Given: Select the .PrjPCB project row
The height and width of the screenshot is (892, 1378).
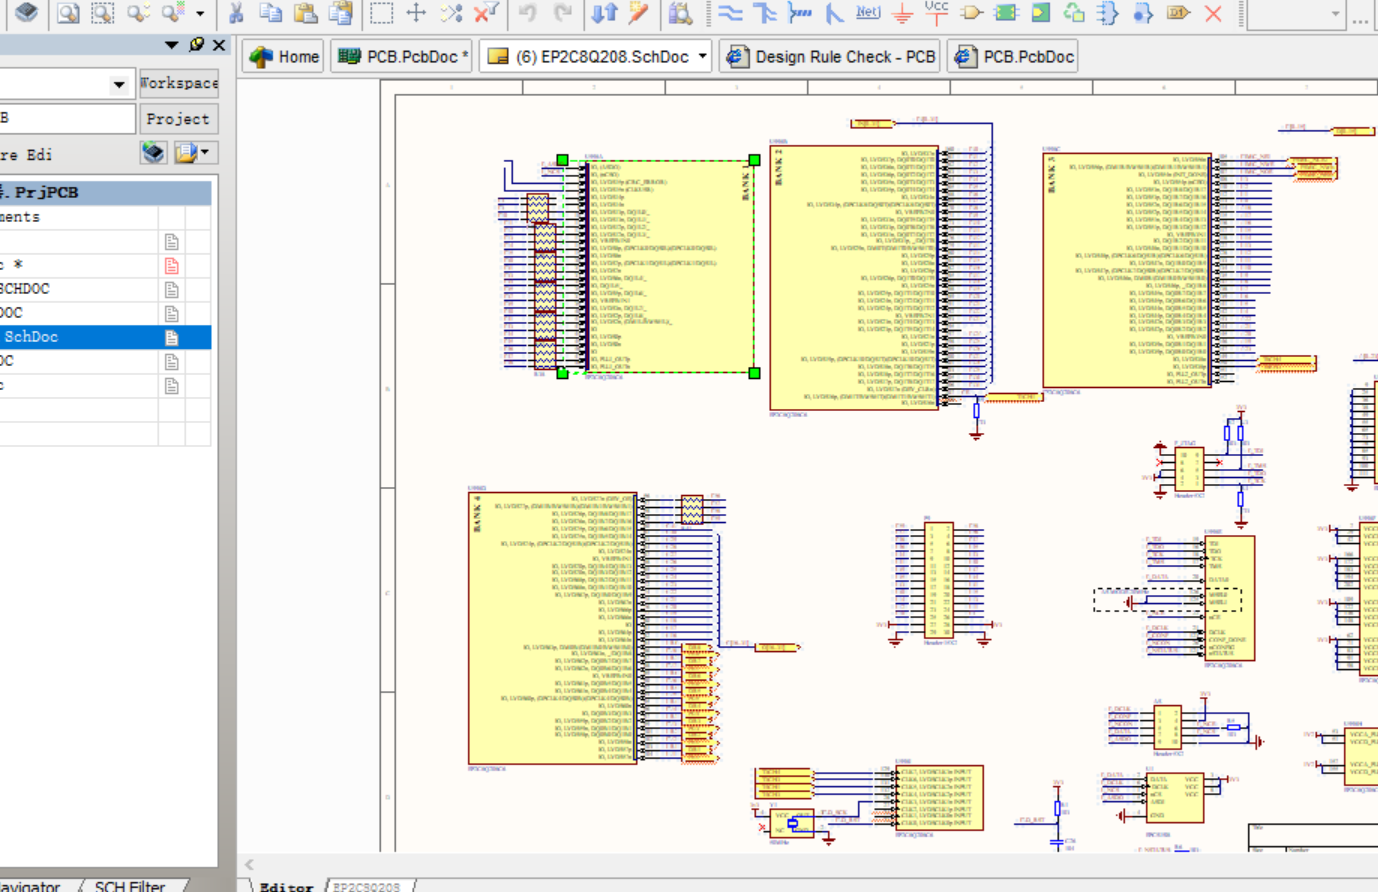Looking at the screenshot, I should pyautogui.click(x=105, y=192).
